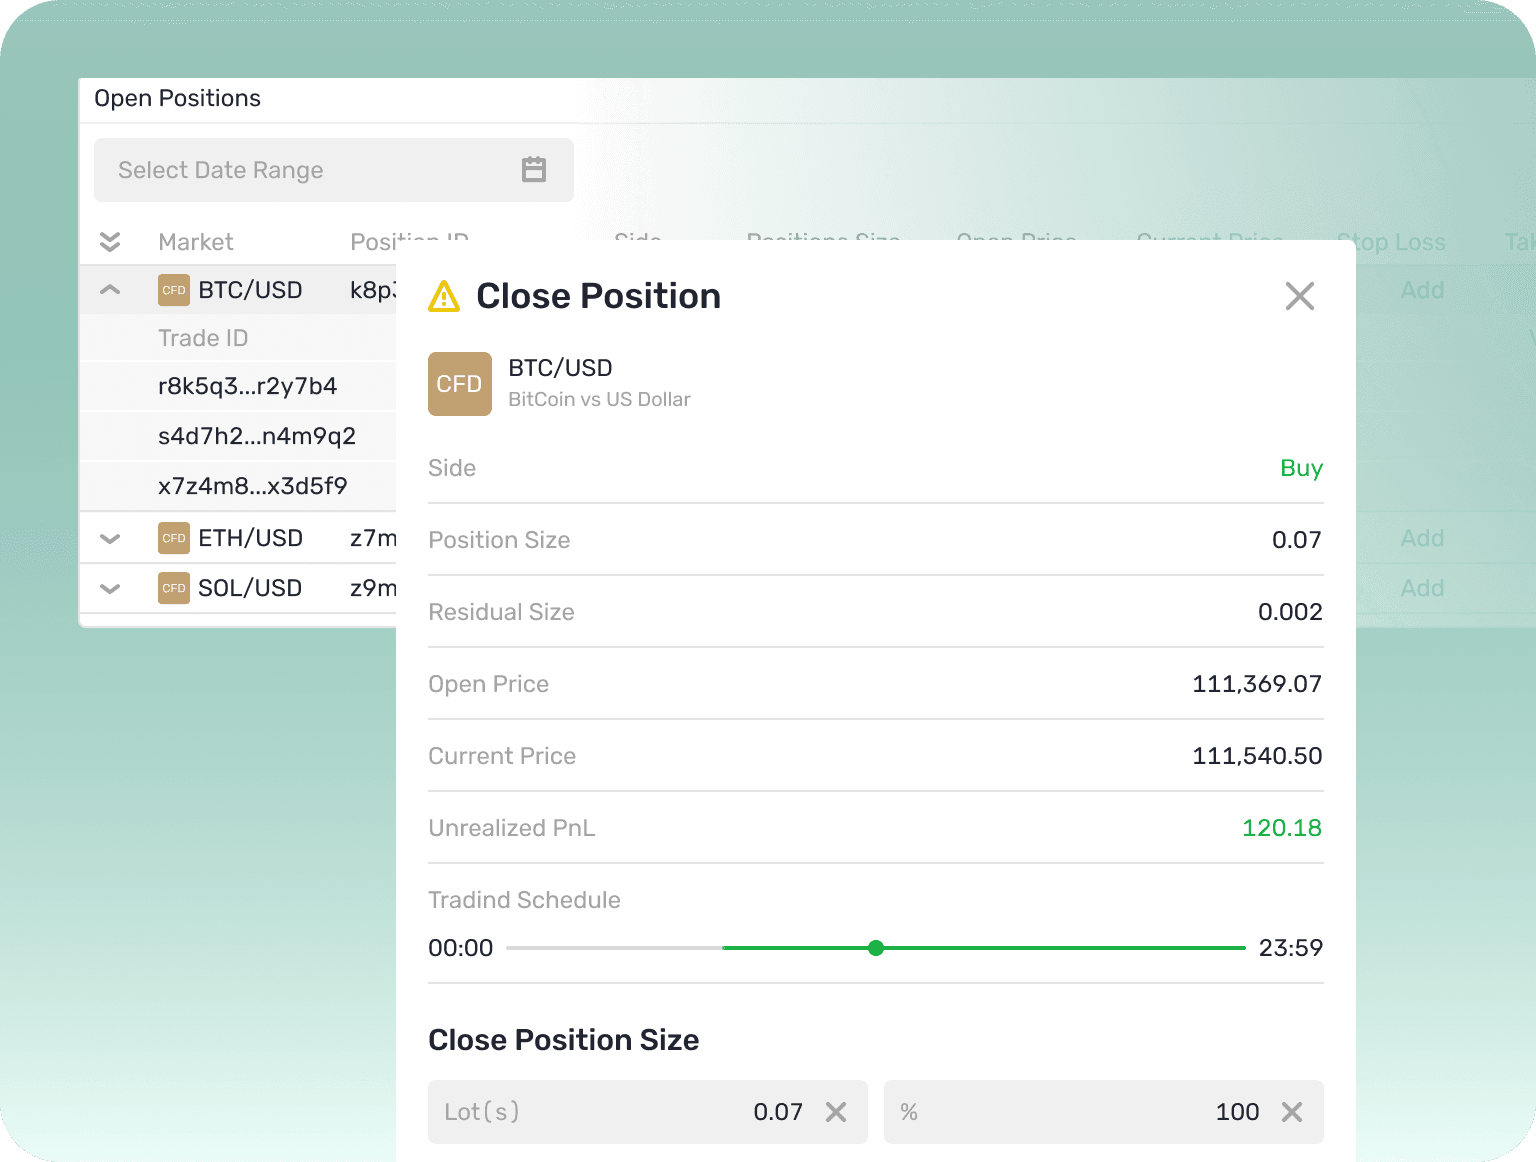Click the Stop Loss column header
Viewport: 1536px width, 1162px height.
[1391, 242]
